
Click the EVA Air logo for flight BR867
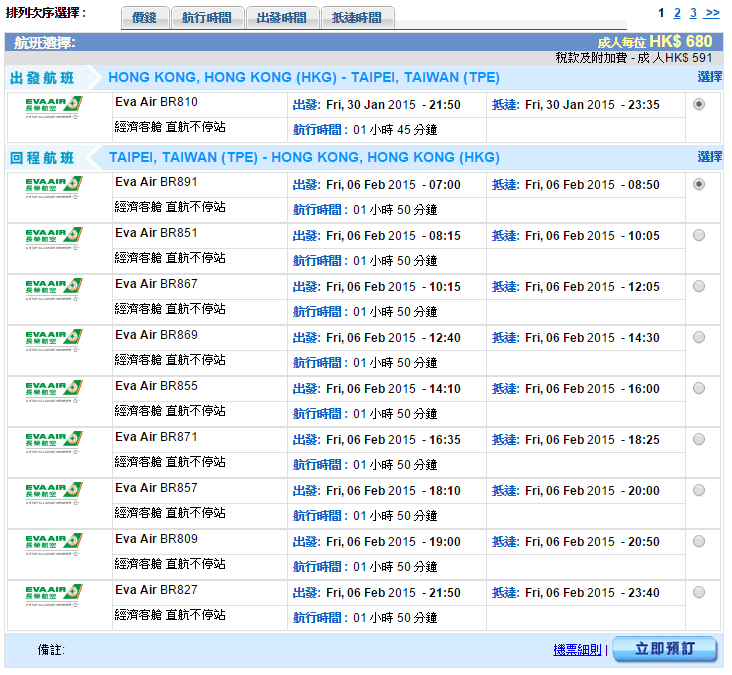point(54,289)
